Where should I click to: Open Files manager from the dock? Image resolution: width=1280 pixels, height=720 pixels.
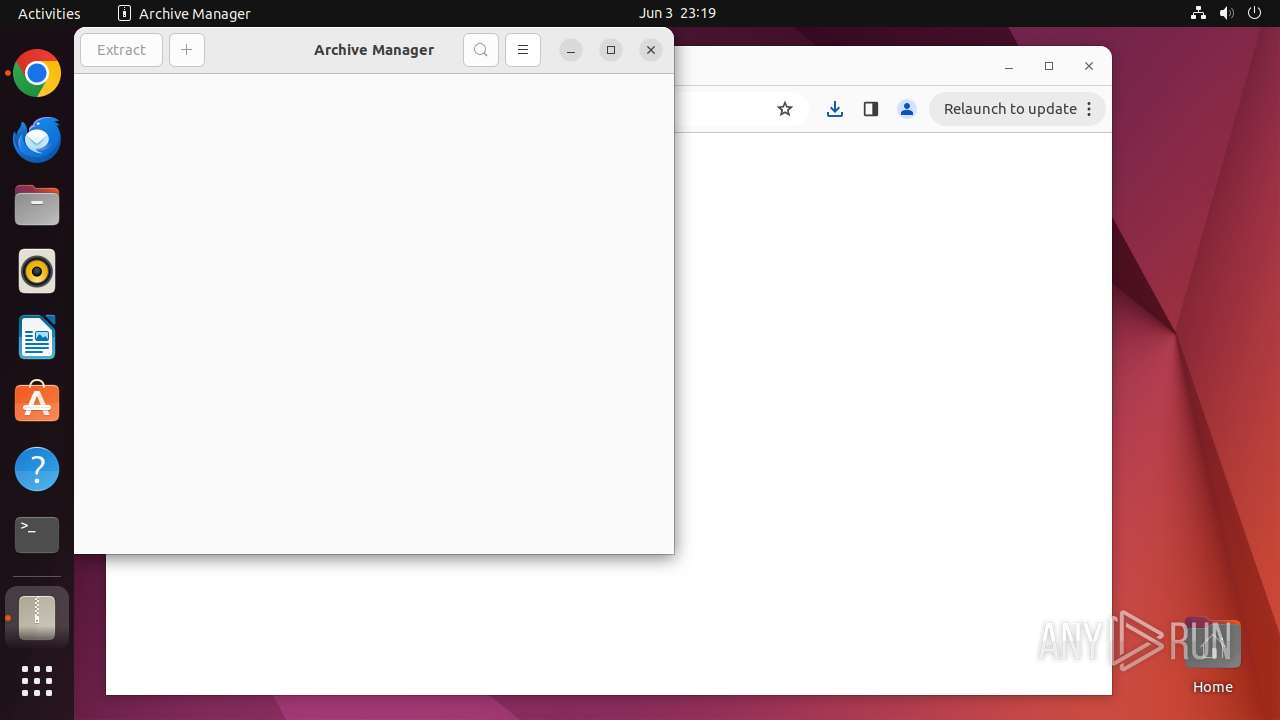click(37, 205)
